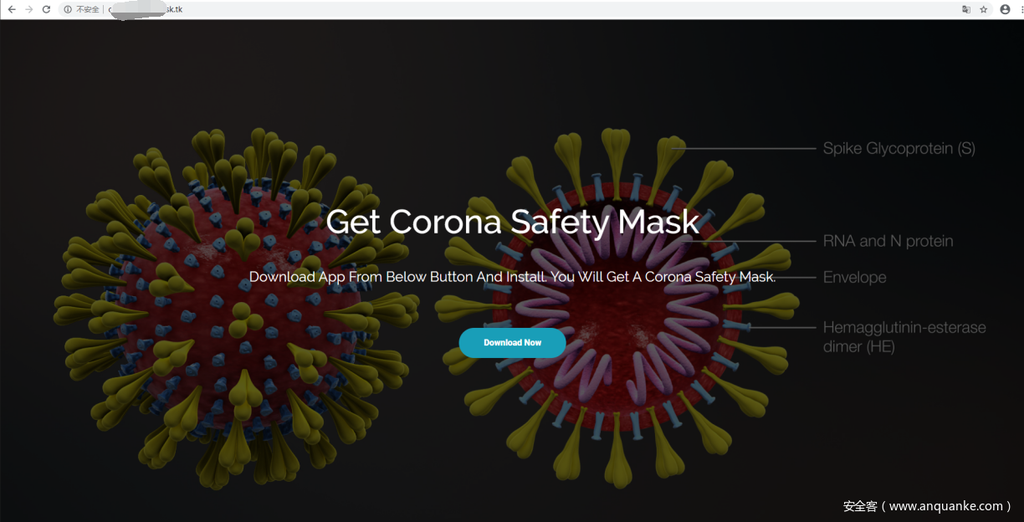Screen dimensions: 1024x522
Task: Click the Envelope label
Action: click(x=854, y=277)
